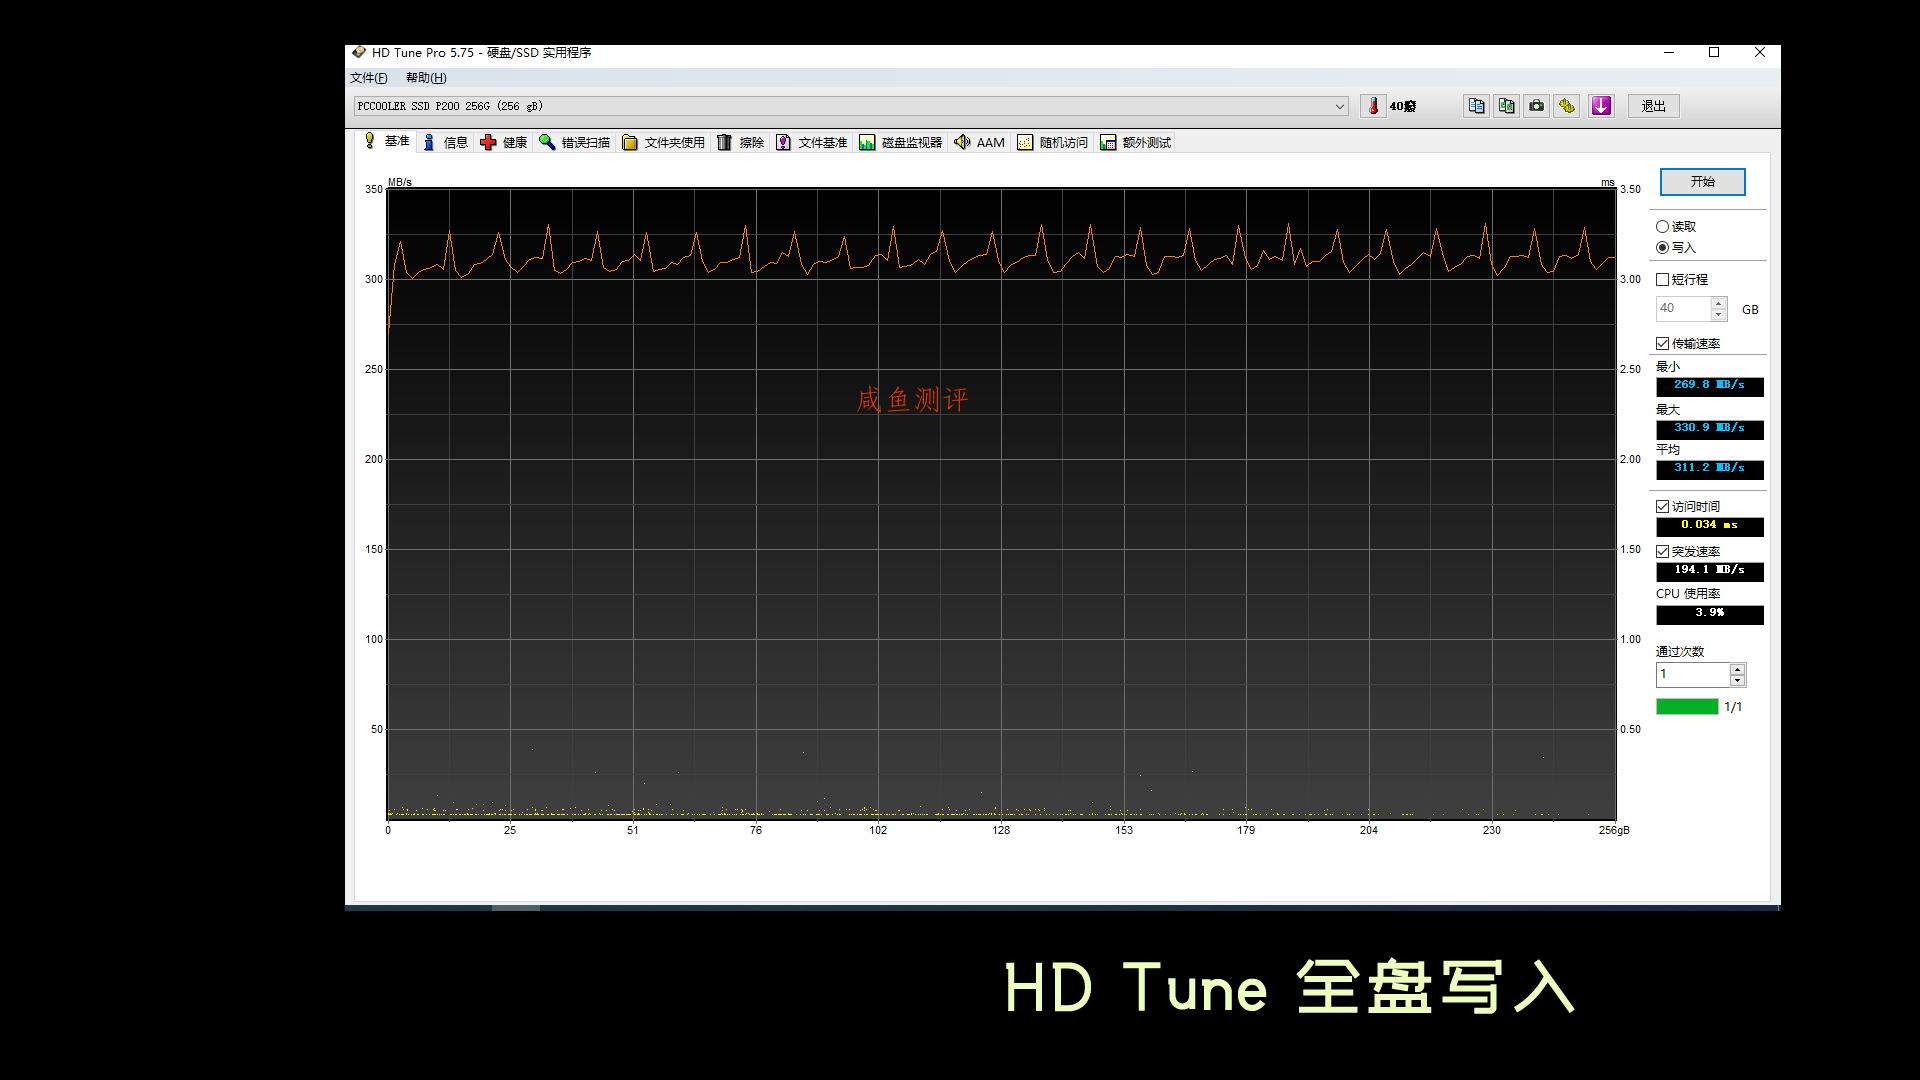
Task: Click the 0.034 ms access time value
Action: coord(1709,526)
